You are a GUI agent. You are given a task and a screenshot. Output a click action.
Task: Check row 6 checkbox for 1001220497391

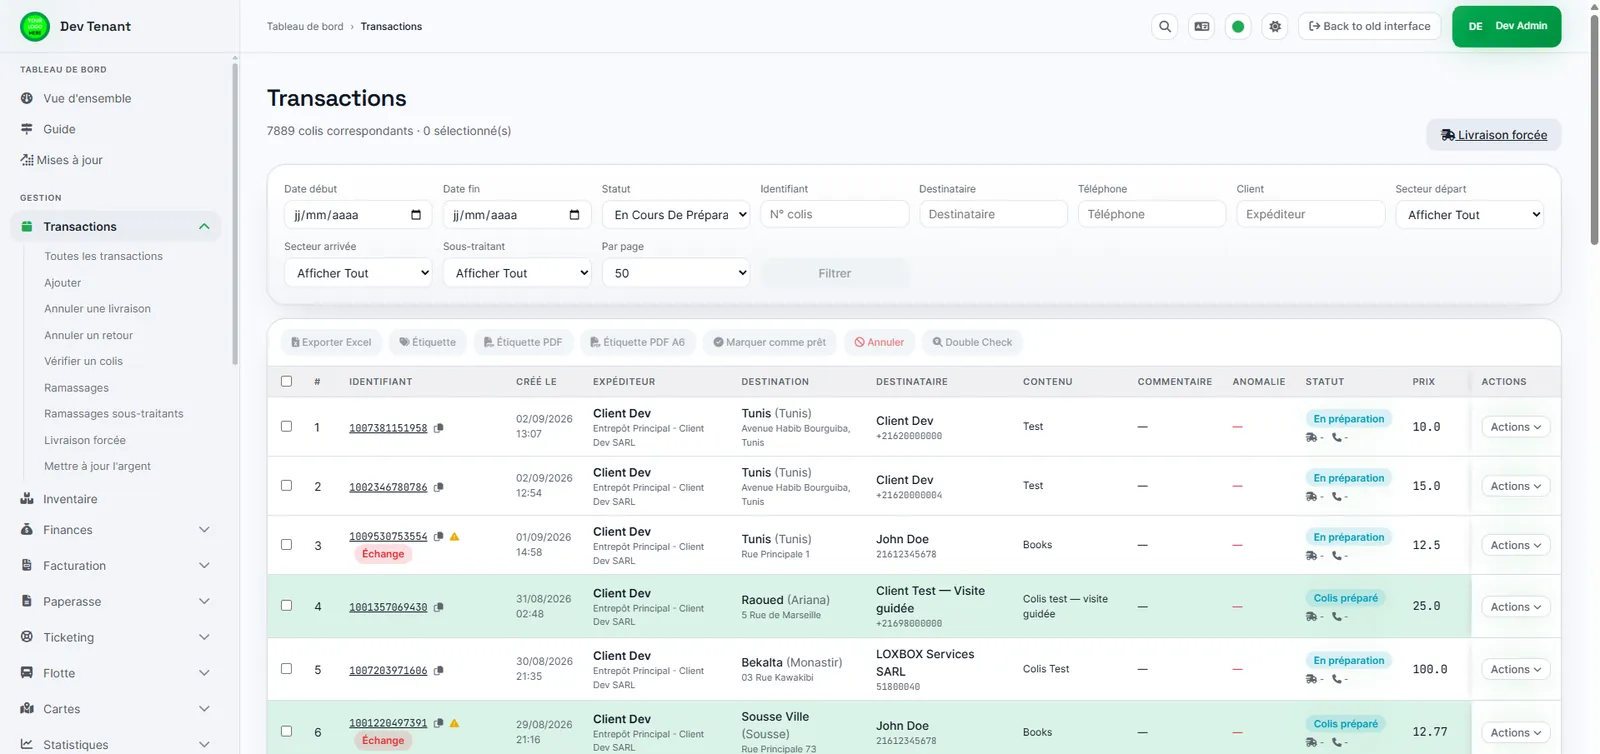287,731
